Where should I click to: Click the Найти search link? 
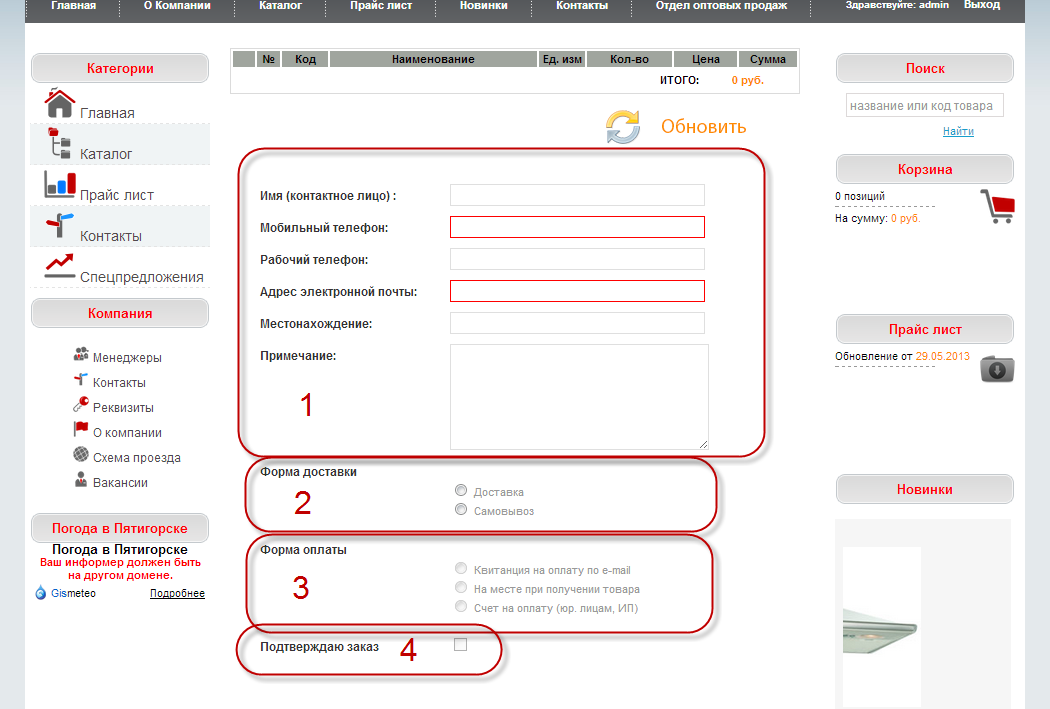coord(958,131)
